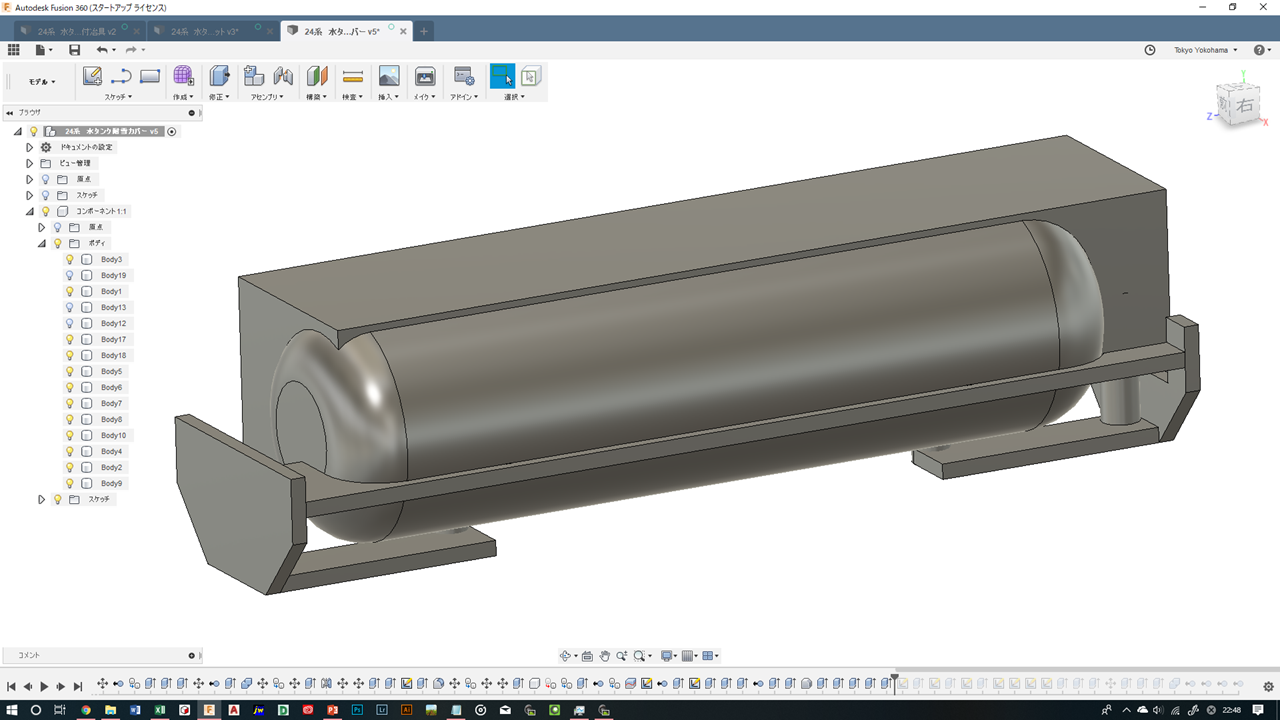Open the timeline settings gear
This screenshot has width=1280, height=720.
coord(1268,686)
